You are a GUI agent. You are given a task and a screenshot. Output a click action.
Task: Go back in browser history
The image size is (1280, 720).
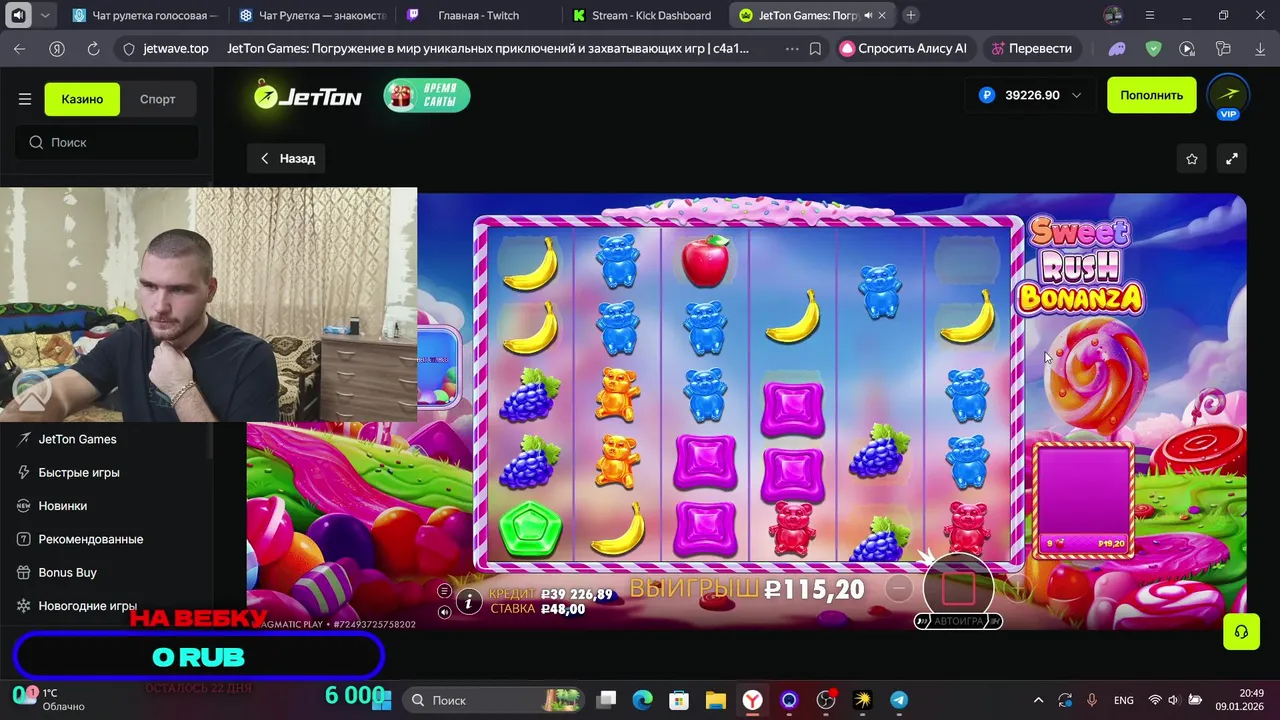click(x=20, y=48)
